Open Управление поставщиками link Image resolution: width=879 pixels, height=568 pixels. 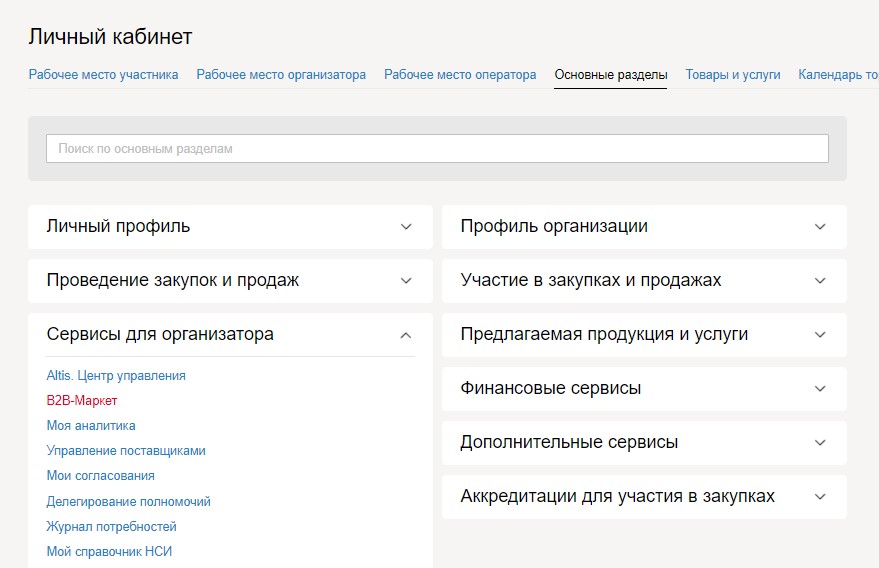pos(126,451)
